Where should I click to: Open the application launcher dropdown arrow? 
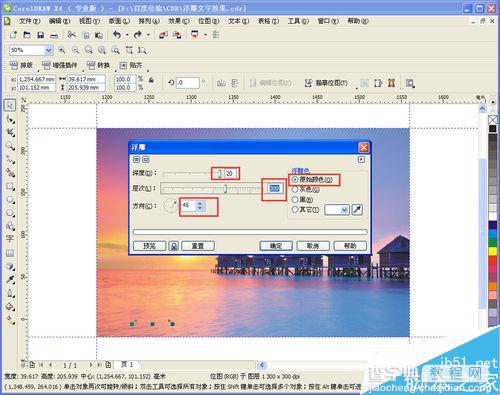pyautogui.click(x=205, y=35)
